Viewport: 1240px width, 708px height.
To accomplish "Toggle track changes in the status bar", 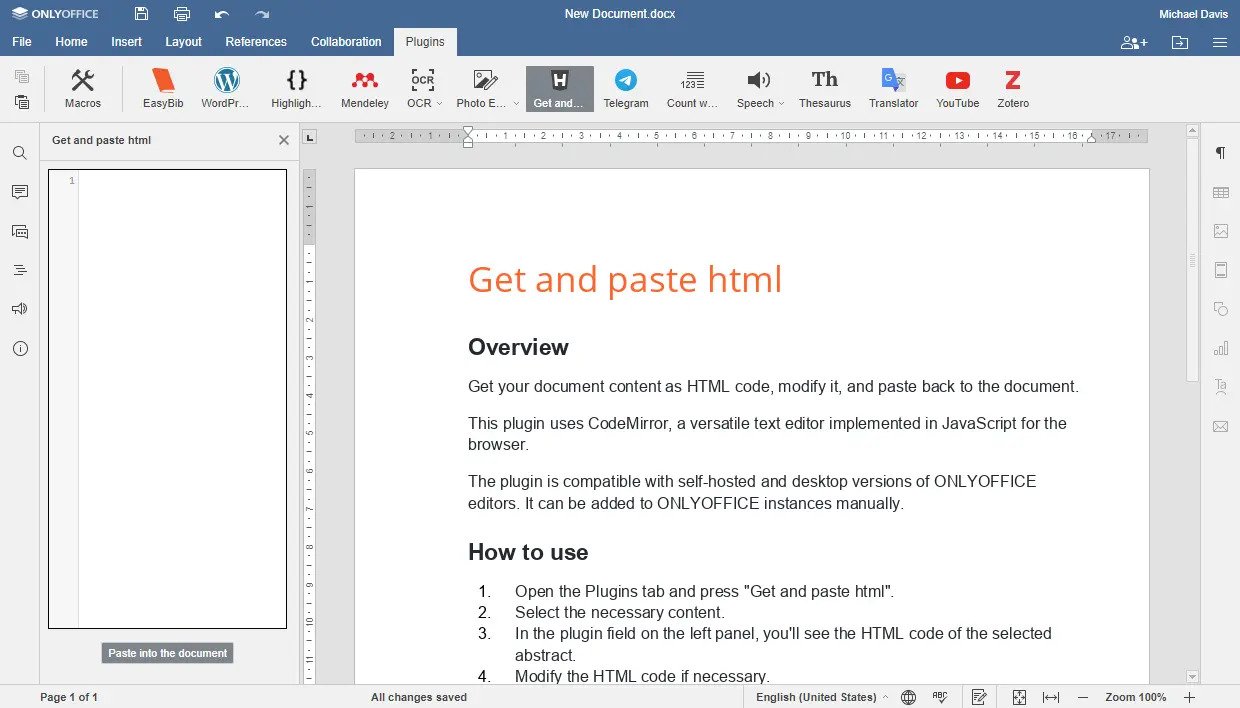I will tap(979, 697).
